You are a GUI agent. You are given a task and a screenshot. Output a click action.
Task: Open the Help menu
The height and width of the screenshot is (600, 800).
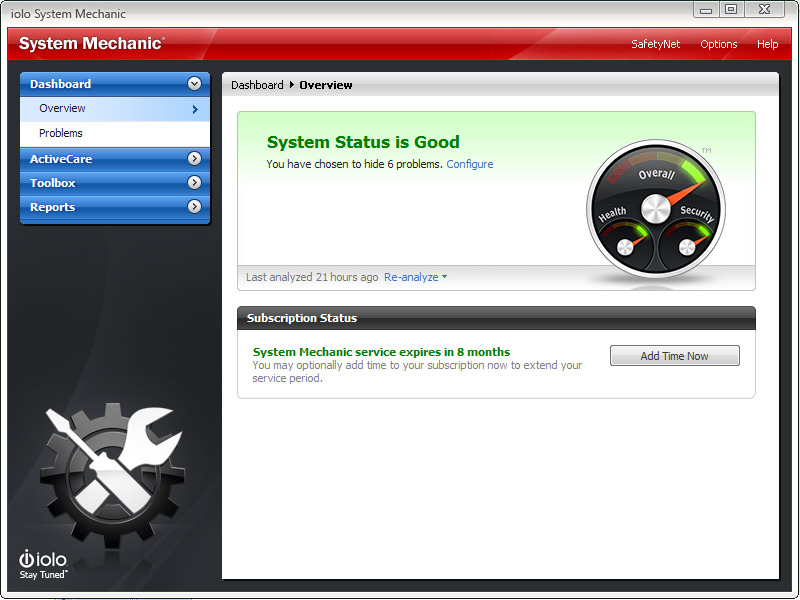point(767,44)
